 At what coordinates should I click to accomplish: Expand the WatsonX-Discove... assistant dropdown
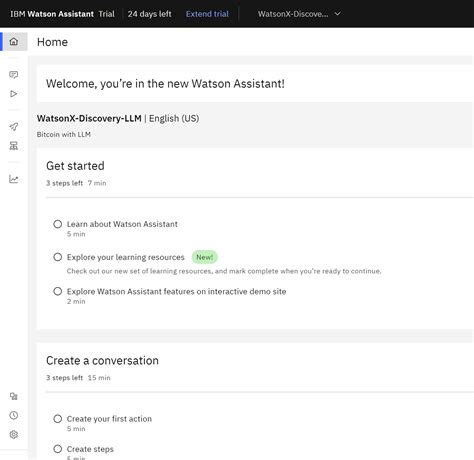pyautogui.click(x=299, y=14)
